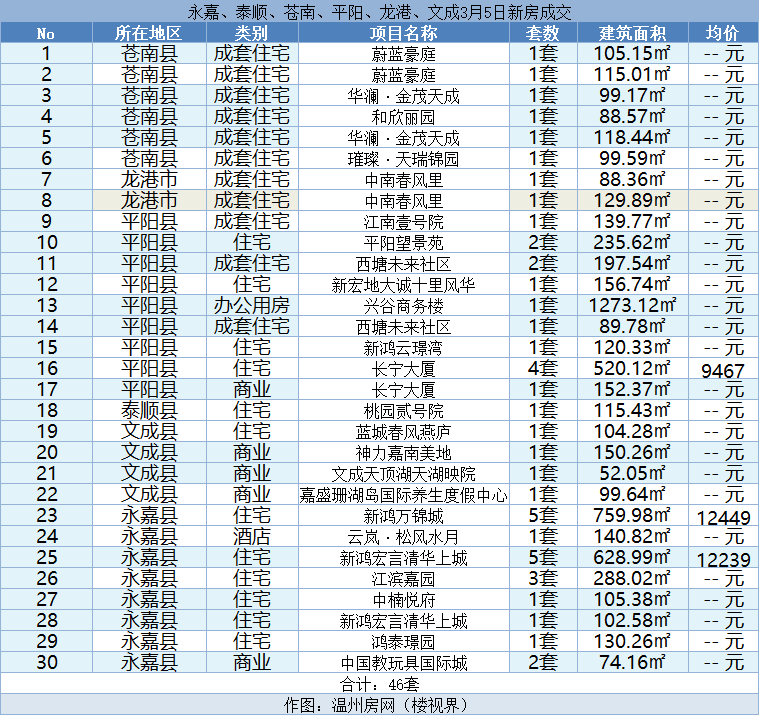
Task: Select the 办公用房 category cell
Action: (252, 305)
